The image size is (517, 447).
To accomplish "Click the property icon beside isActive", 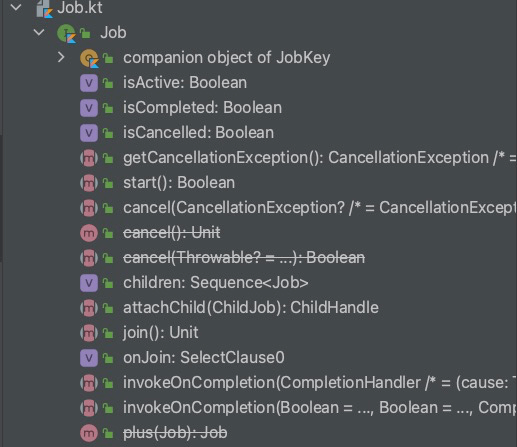I will [x=89, y=83].
